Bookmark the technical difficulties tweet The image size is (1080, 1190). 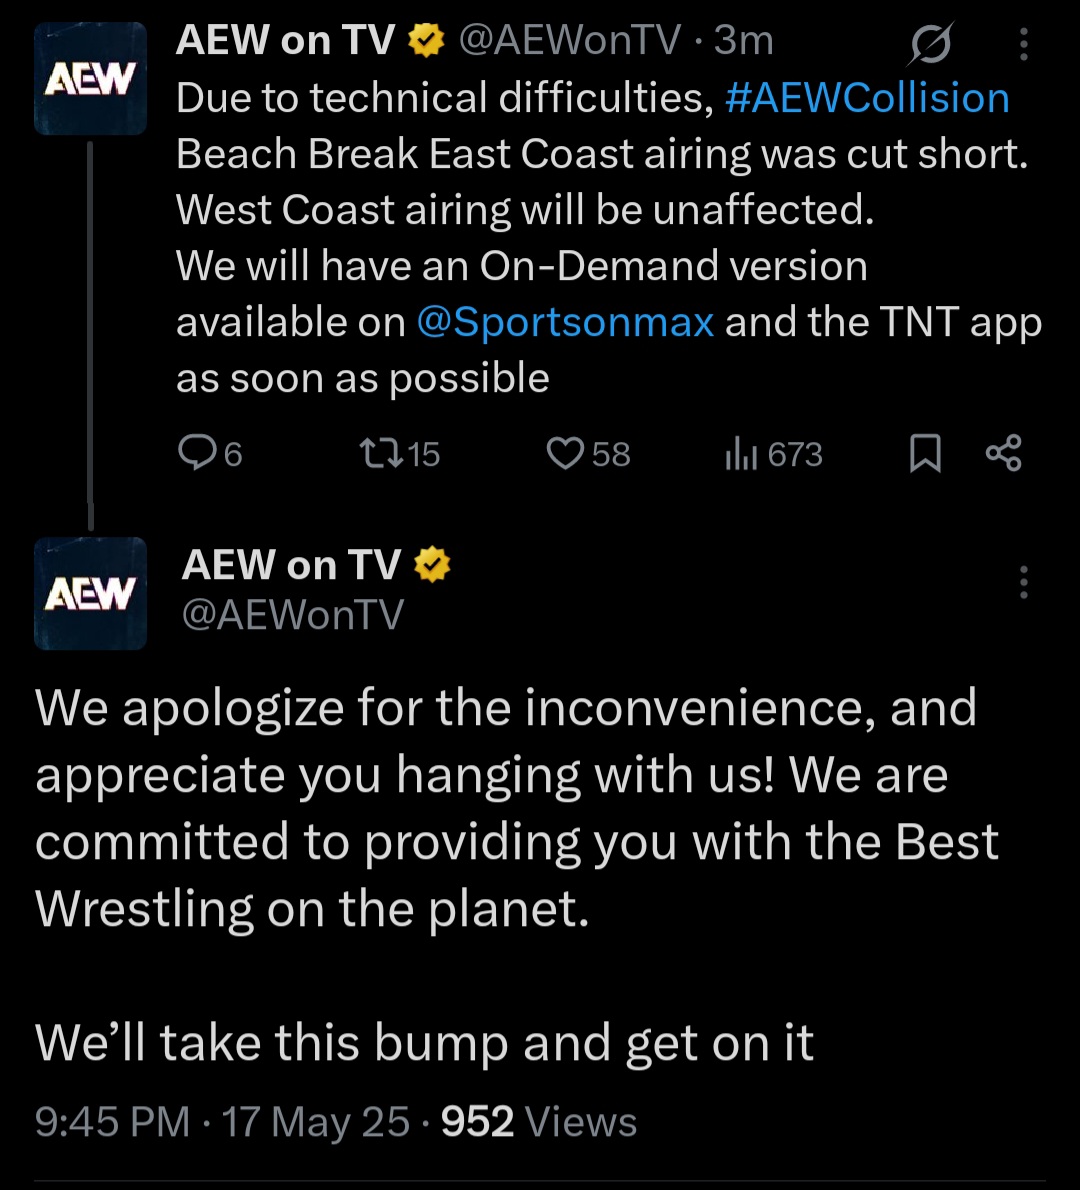[925, 454]
